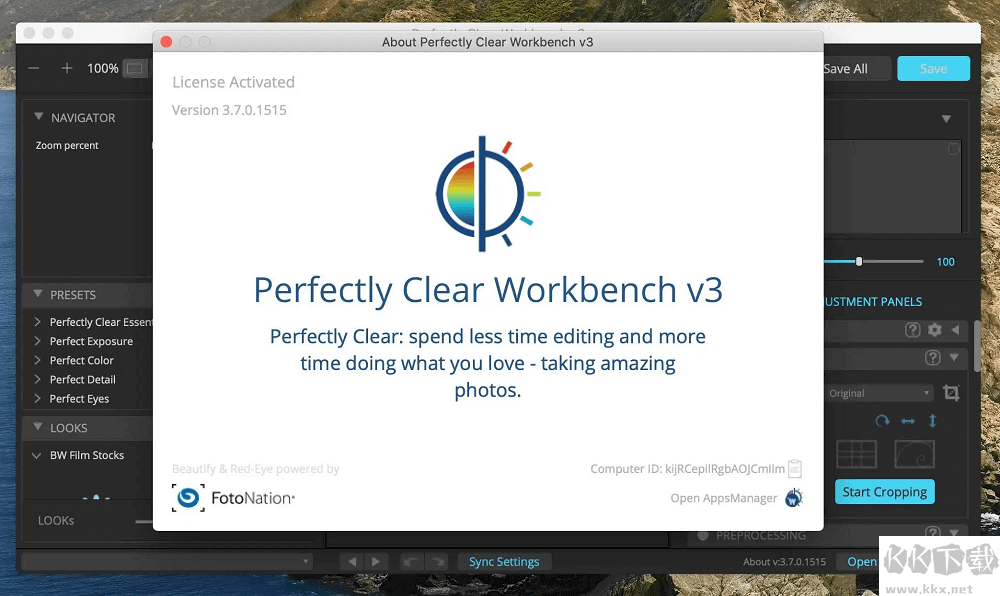The height and width of the screenshot is (596, 1000).
Task: Open settings gear in adjustment panels header
Action: click(935, 330)
